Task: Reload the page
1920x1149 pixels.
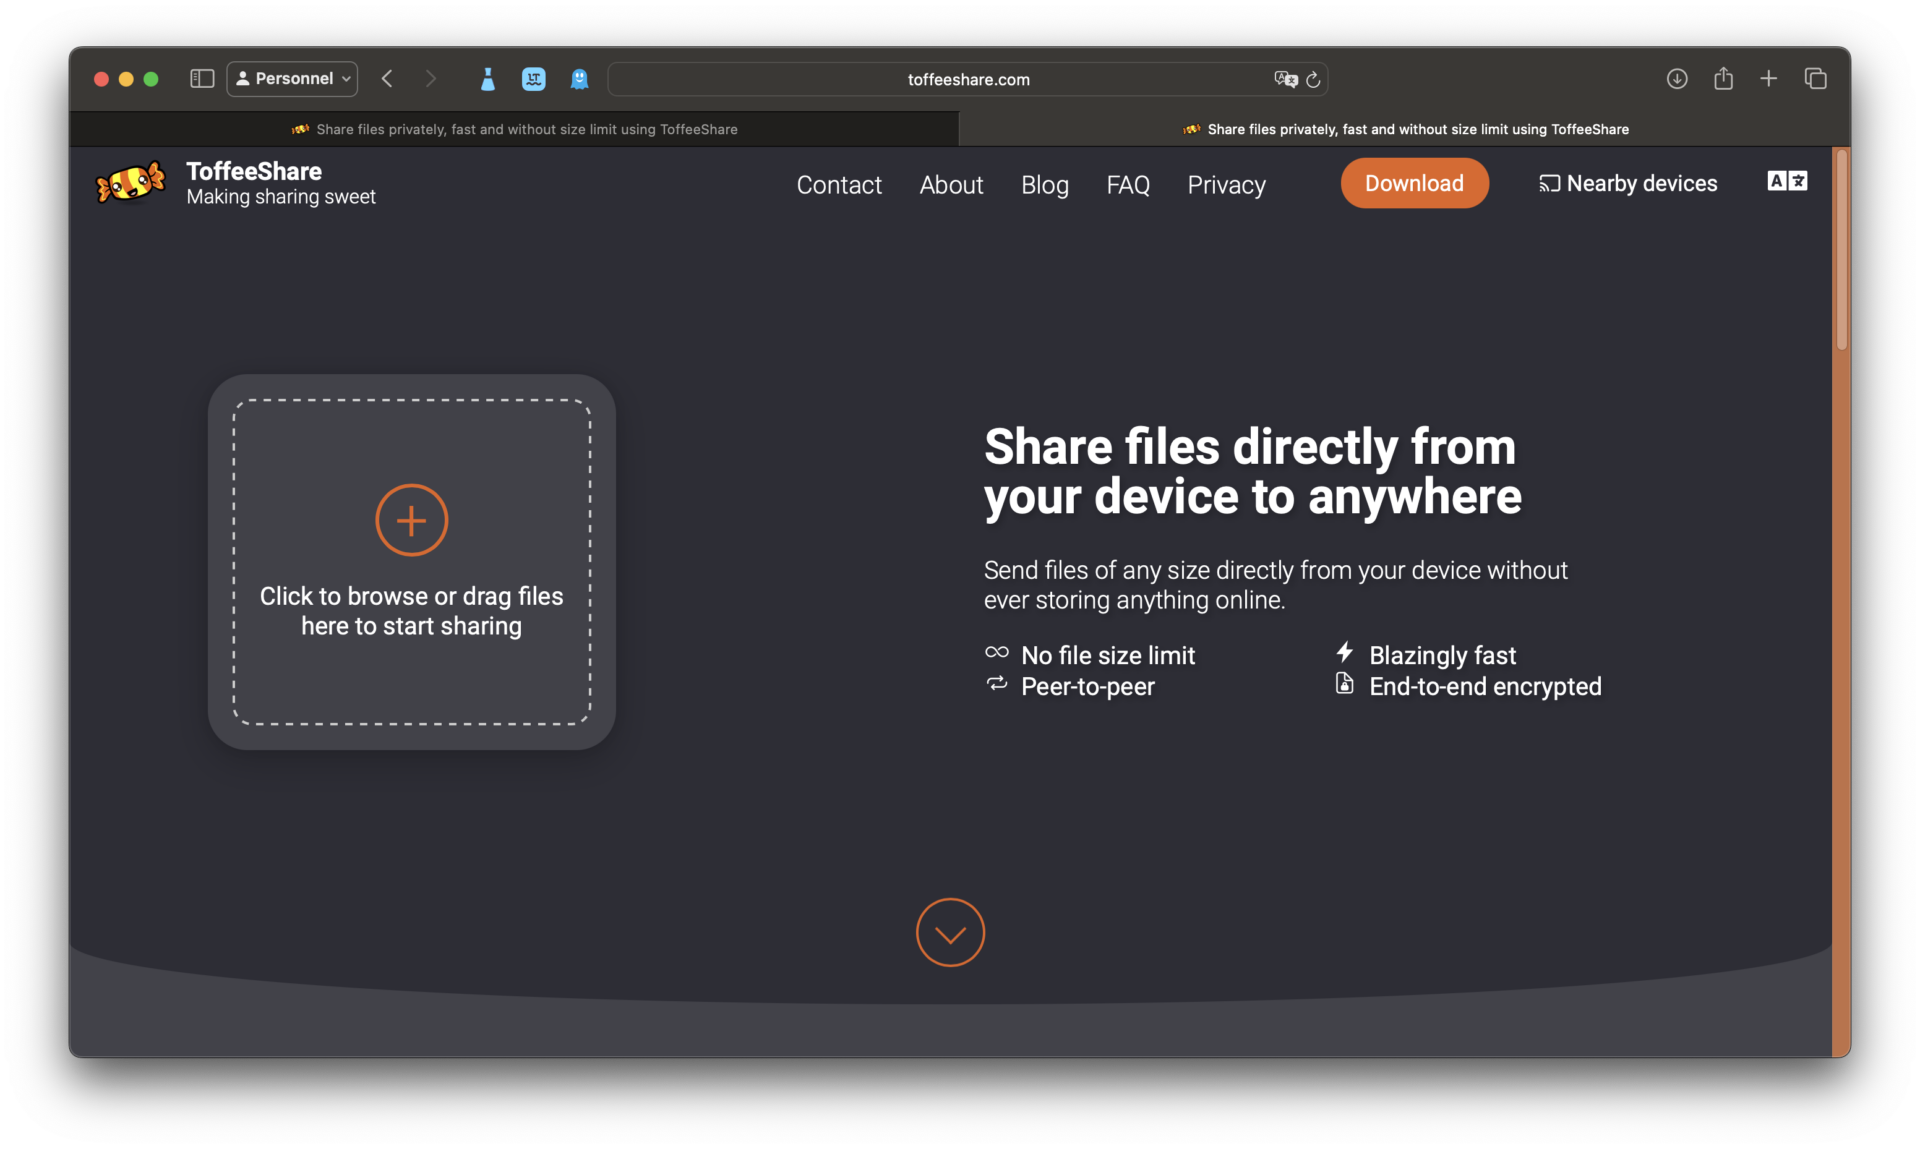Action: coord(1314,79)
